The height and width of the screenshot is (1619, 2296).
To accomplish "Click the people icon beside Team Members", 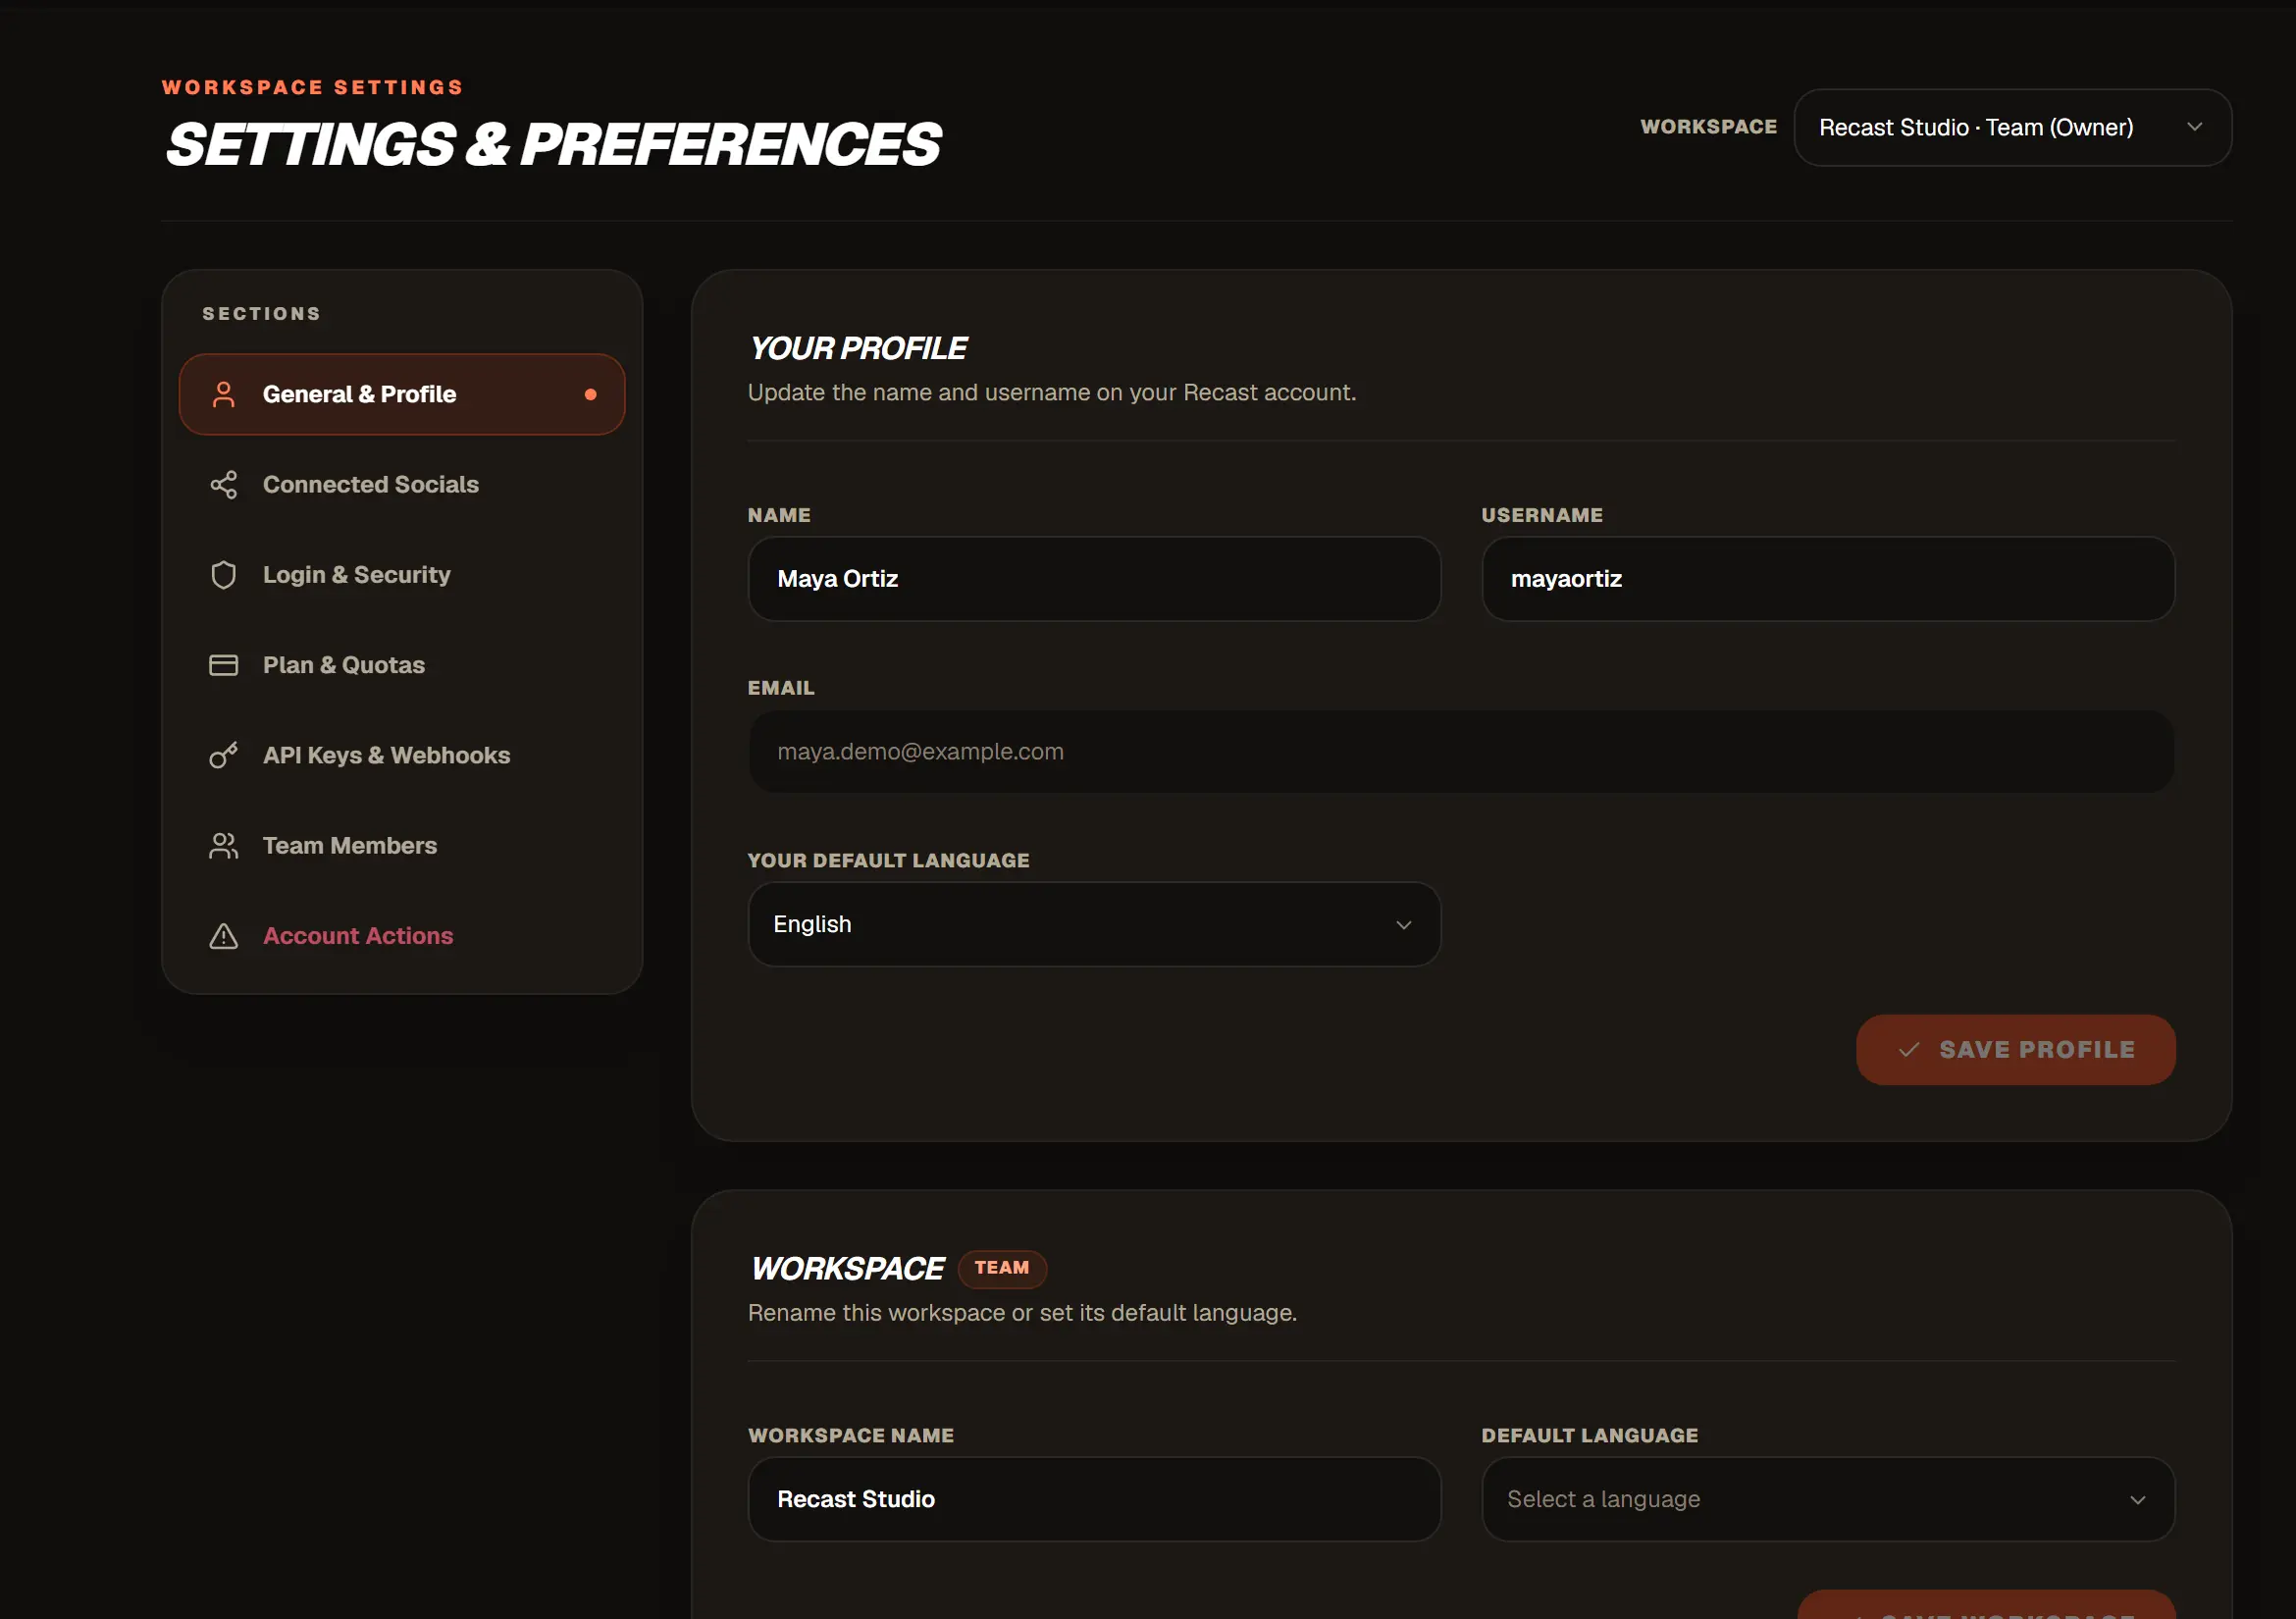I will pos(223,846).
